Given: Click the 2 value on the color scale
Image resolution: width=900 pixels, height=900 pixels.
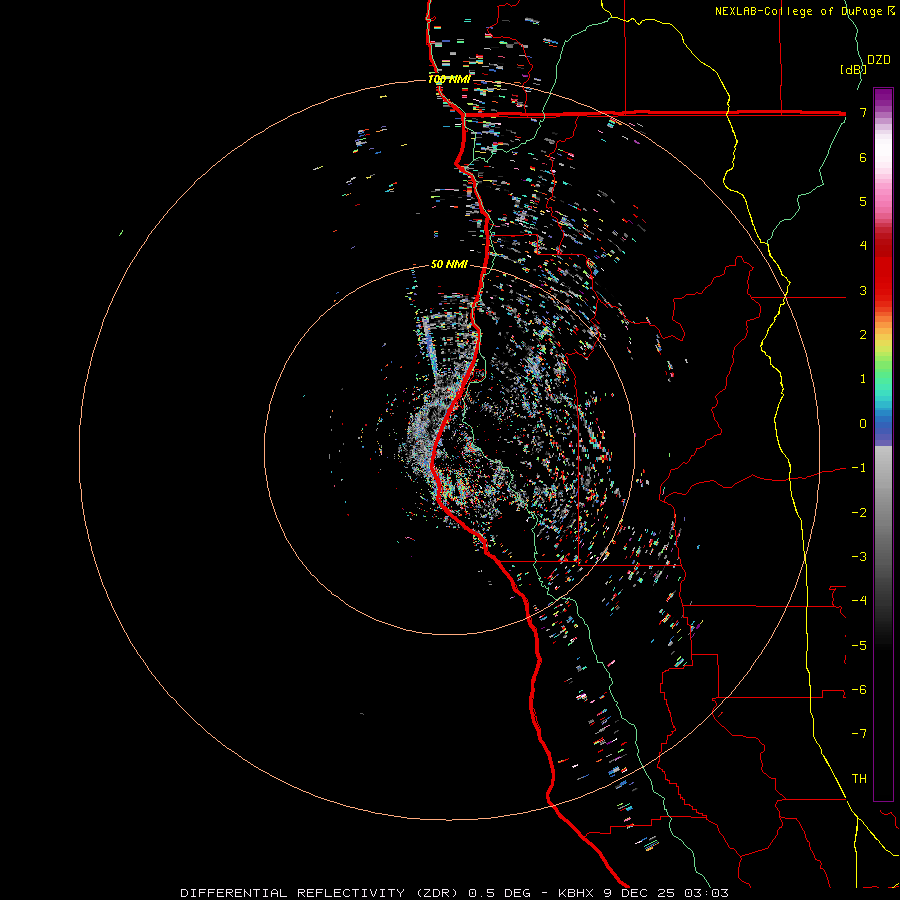Looking at the screenshot, I should [863, 335].
